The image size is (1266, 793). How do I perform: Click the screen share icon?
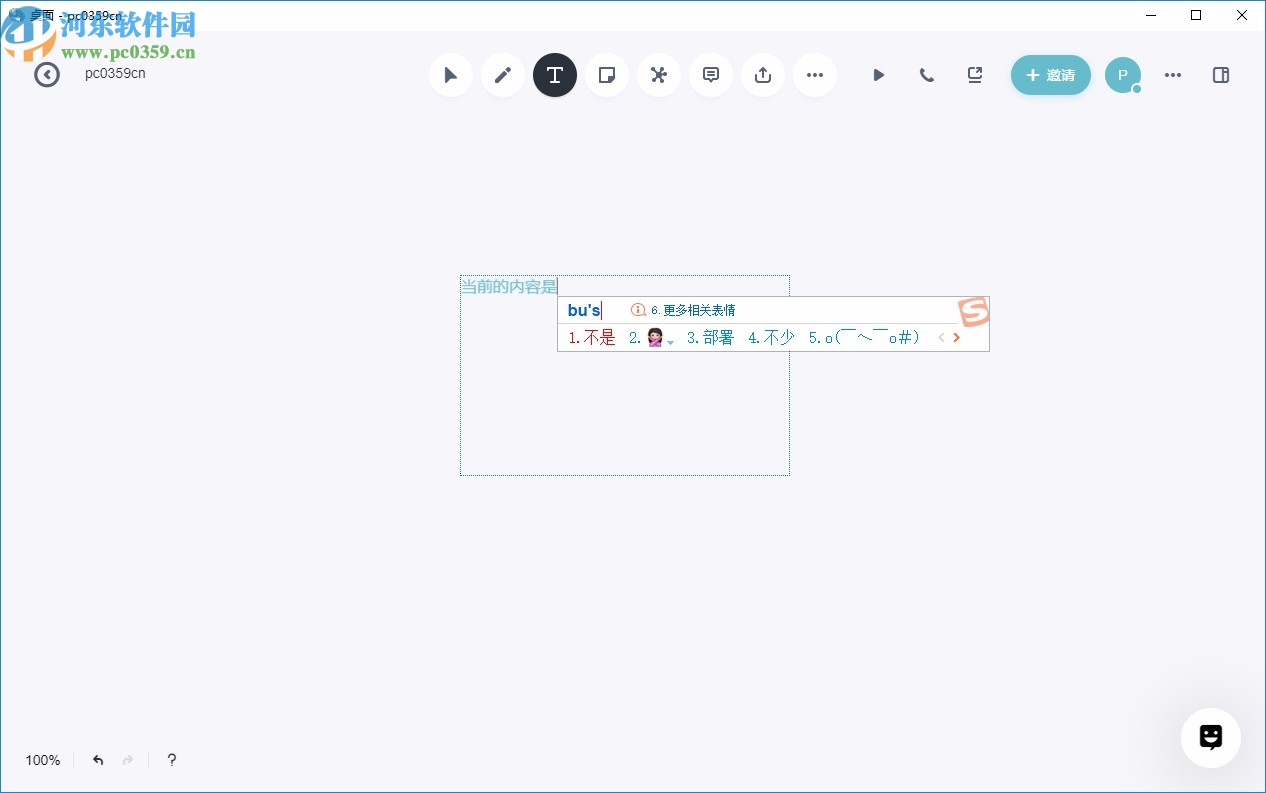975,75
